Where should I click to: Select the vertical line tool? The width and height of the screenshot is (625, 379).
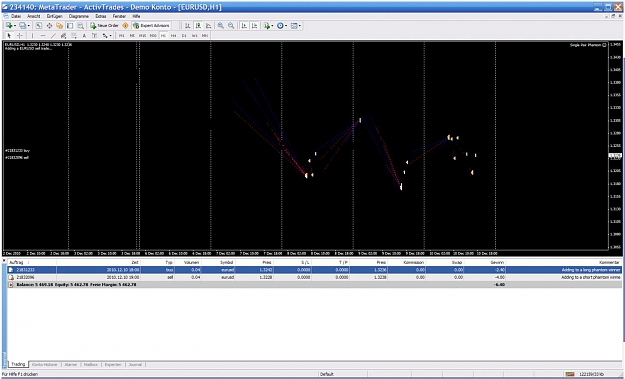32,35
